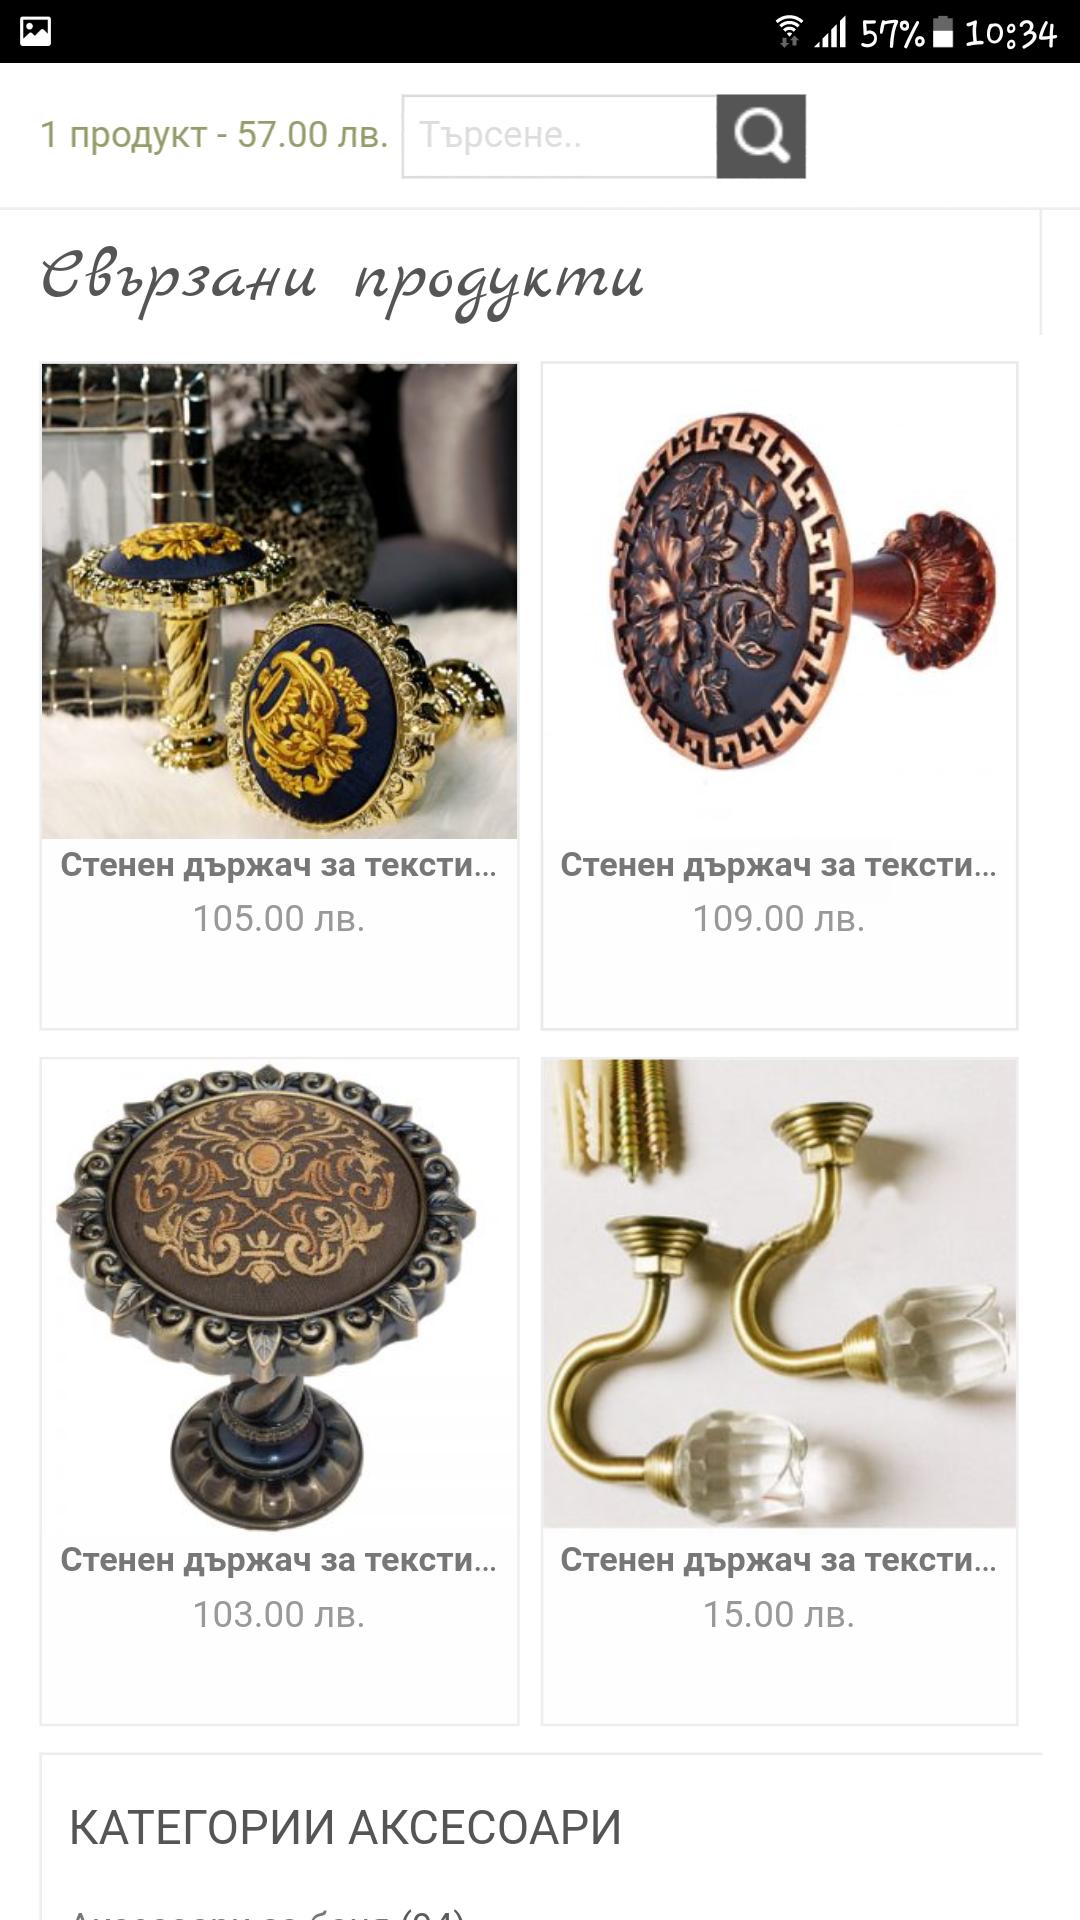The image size is (1080, 1920).
Task: Click the КАТЕГОРИИ АКСЕСОАРИ heading
Action: click(345, 1827)
